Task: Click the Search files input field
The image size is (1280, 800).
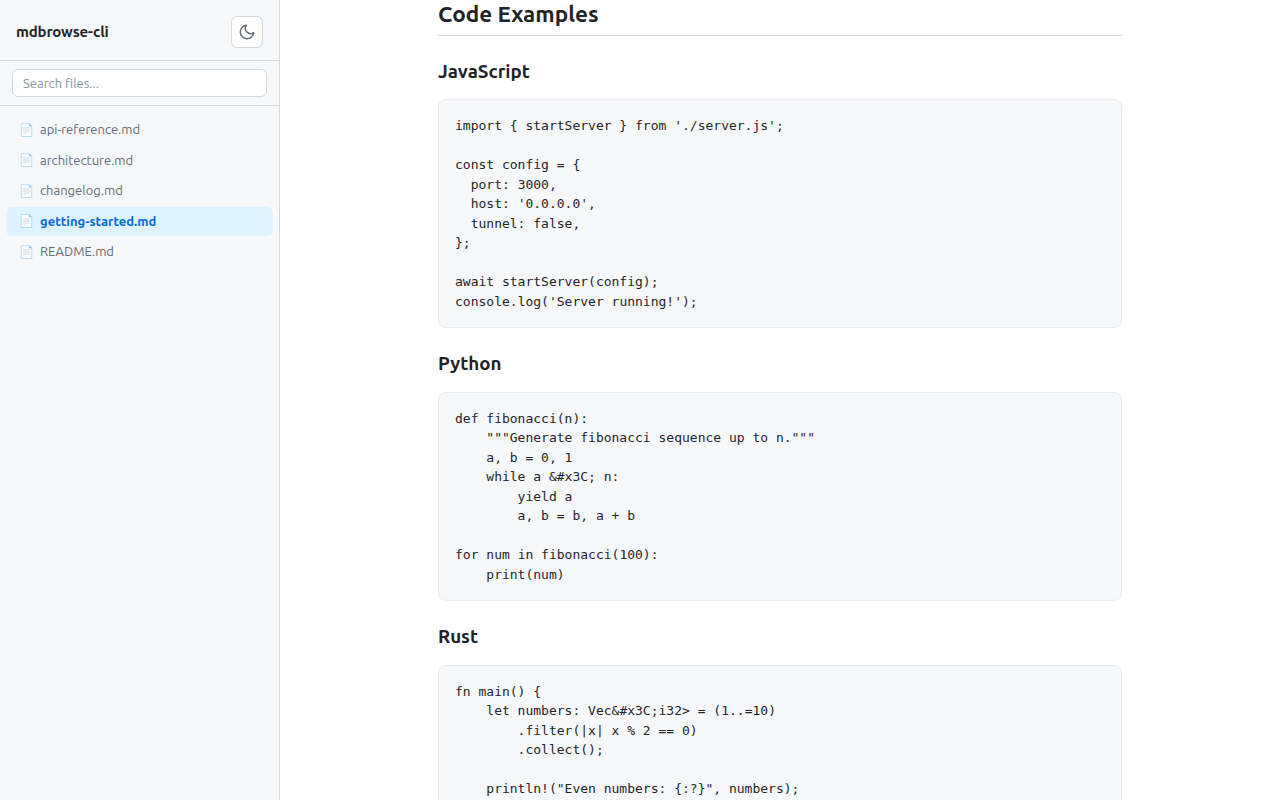Action: click(x=139, y=83)
